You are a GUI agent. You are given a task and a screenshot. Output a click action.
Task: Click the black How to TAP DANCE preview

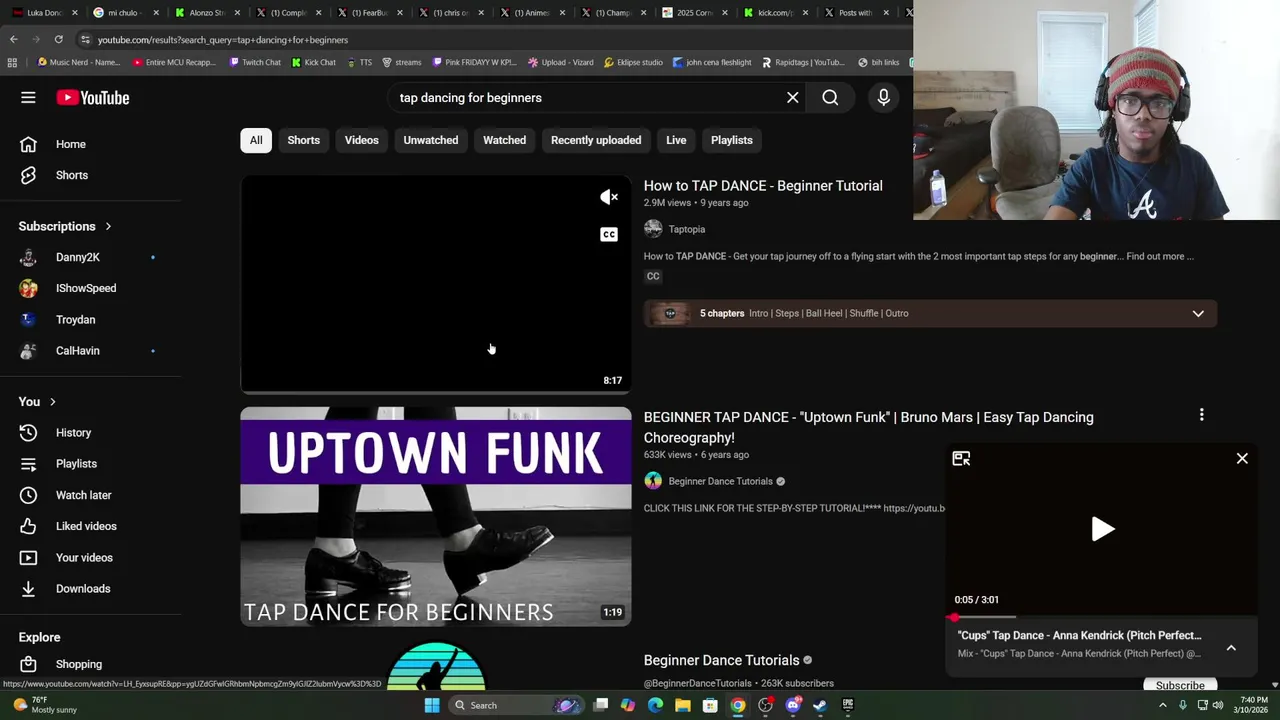point(436,284)
